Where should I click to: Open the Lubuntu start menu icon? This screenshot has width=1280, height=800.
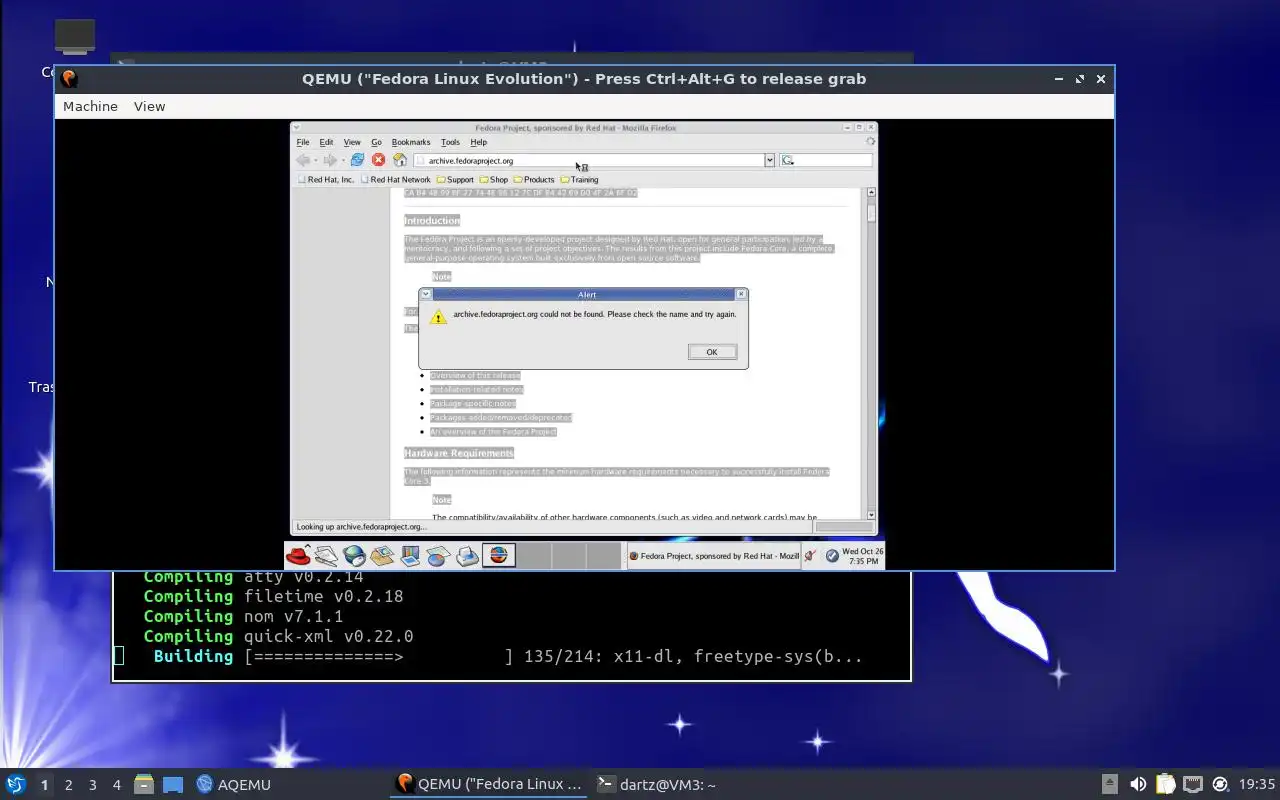15,784
